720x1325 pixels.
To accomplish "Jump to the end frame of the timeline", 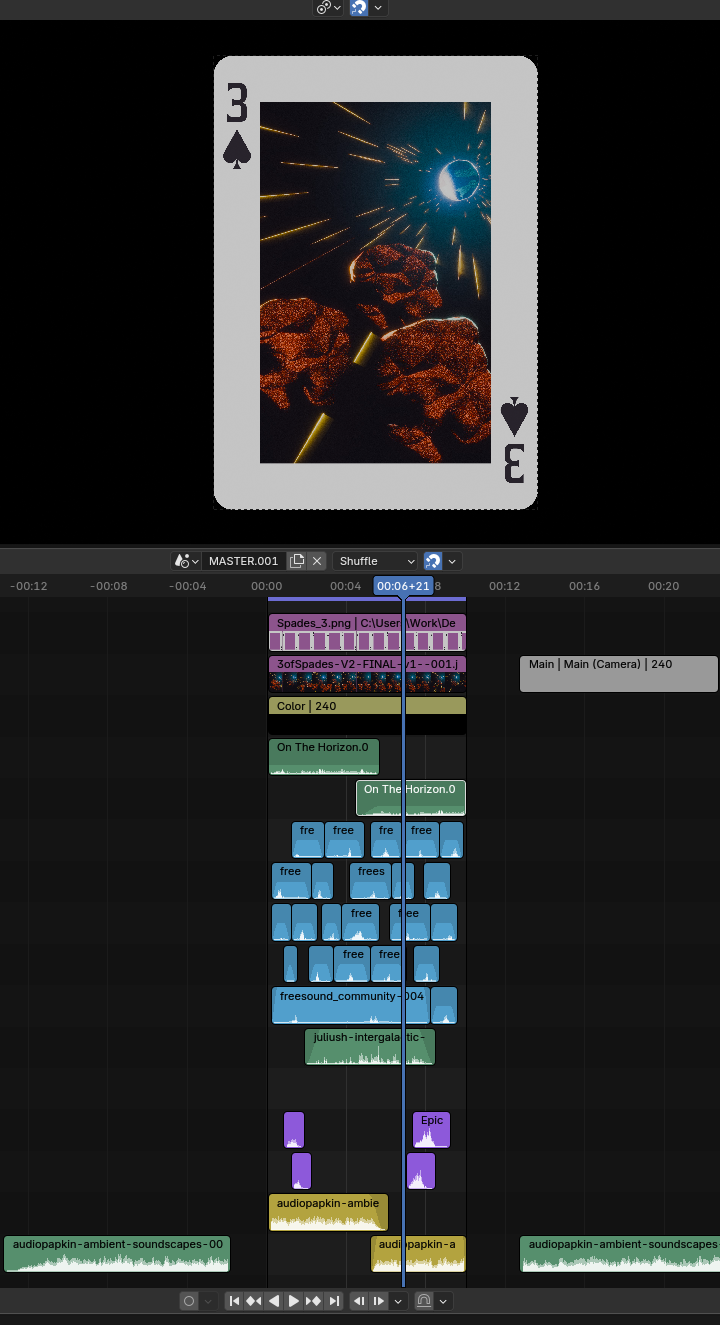I will pos(334,1301).
